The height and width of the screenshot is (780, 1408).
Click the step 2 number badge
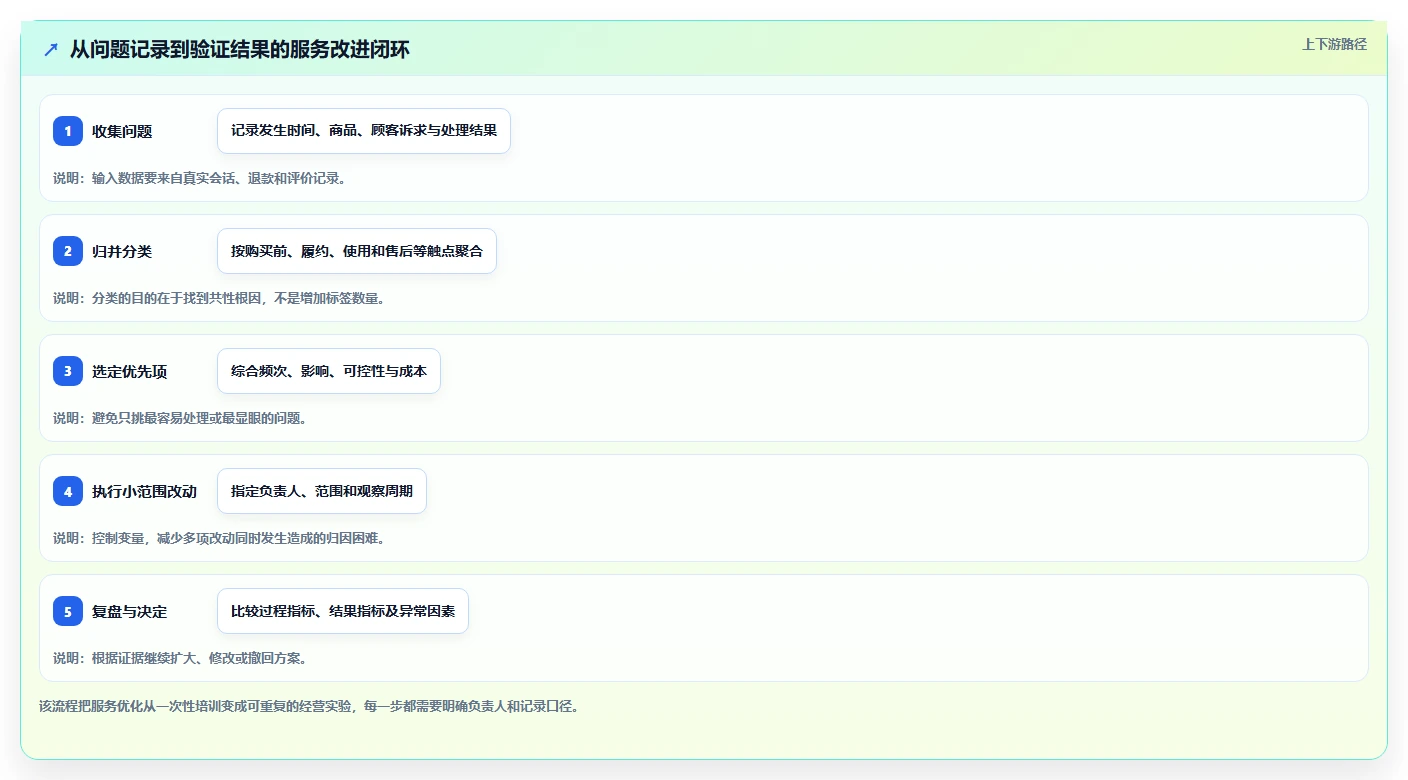click(68, 251)
